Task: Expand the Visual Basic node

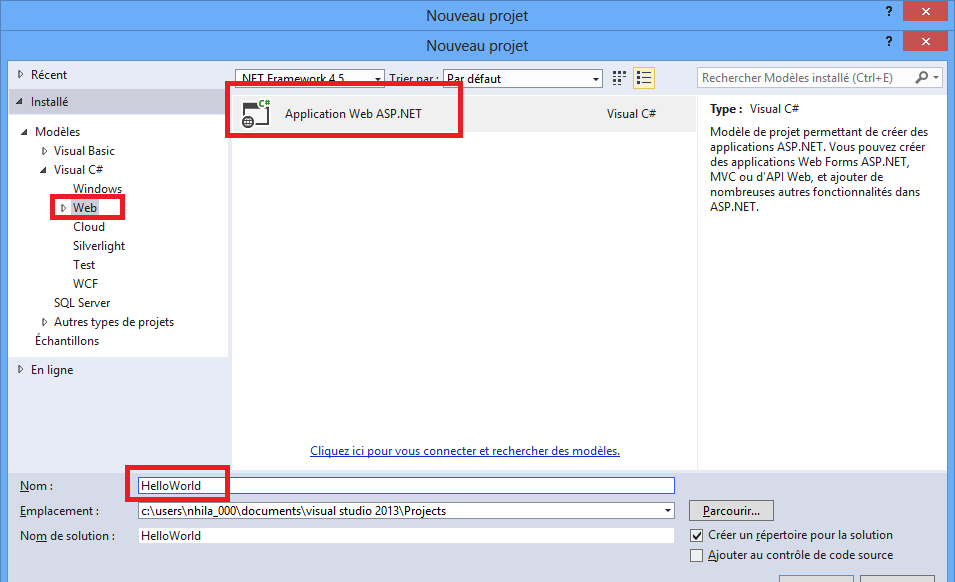Action: 44,150
